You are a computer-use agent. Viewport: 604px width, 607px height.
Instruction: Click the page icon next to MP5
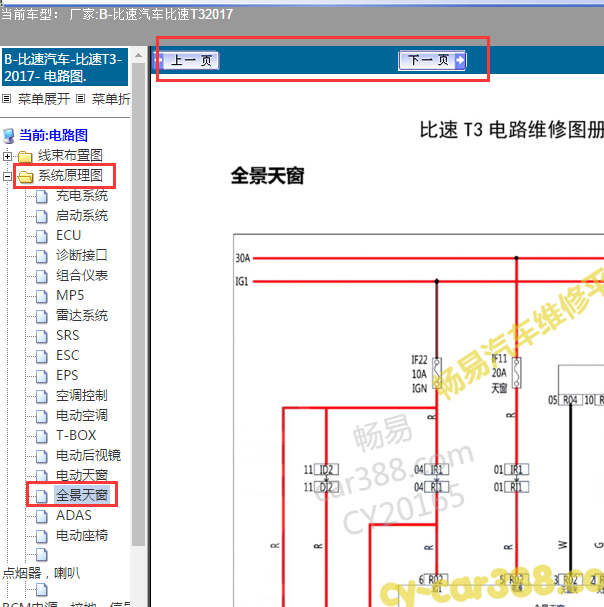pos(42,296)
